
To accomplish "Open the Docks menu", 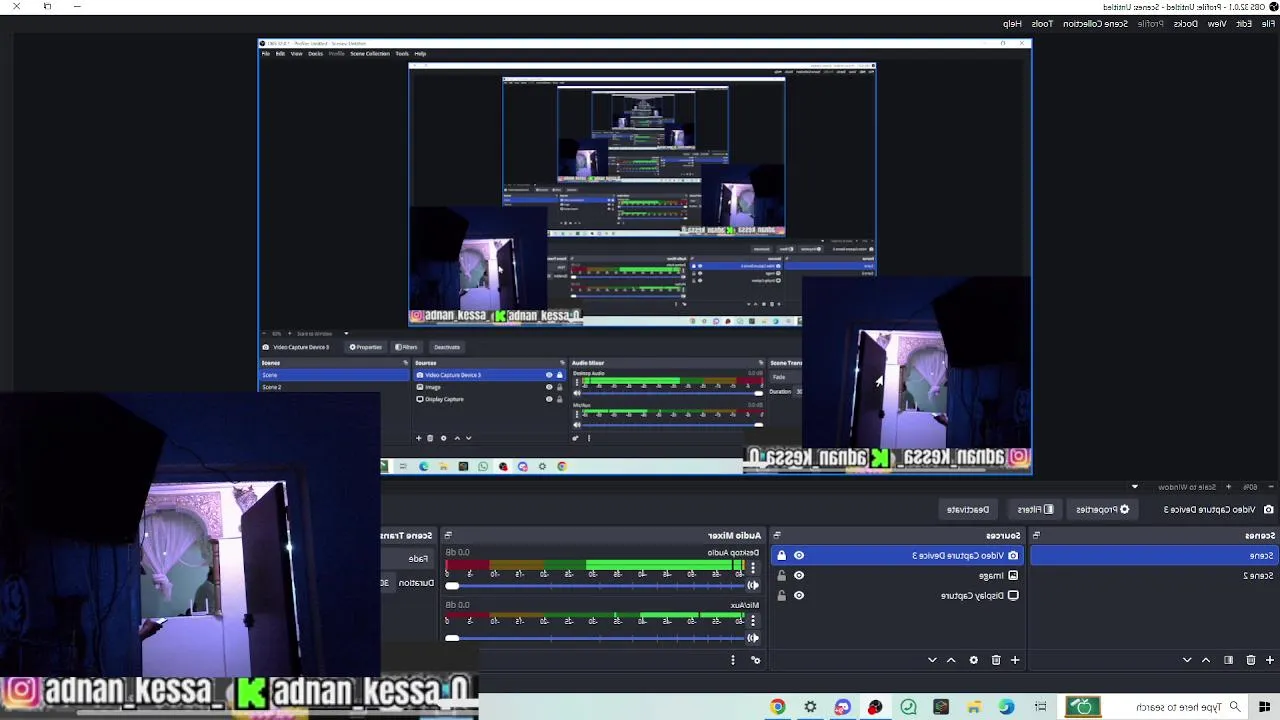I will [1186, 23].
